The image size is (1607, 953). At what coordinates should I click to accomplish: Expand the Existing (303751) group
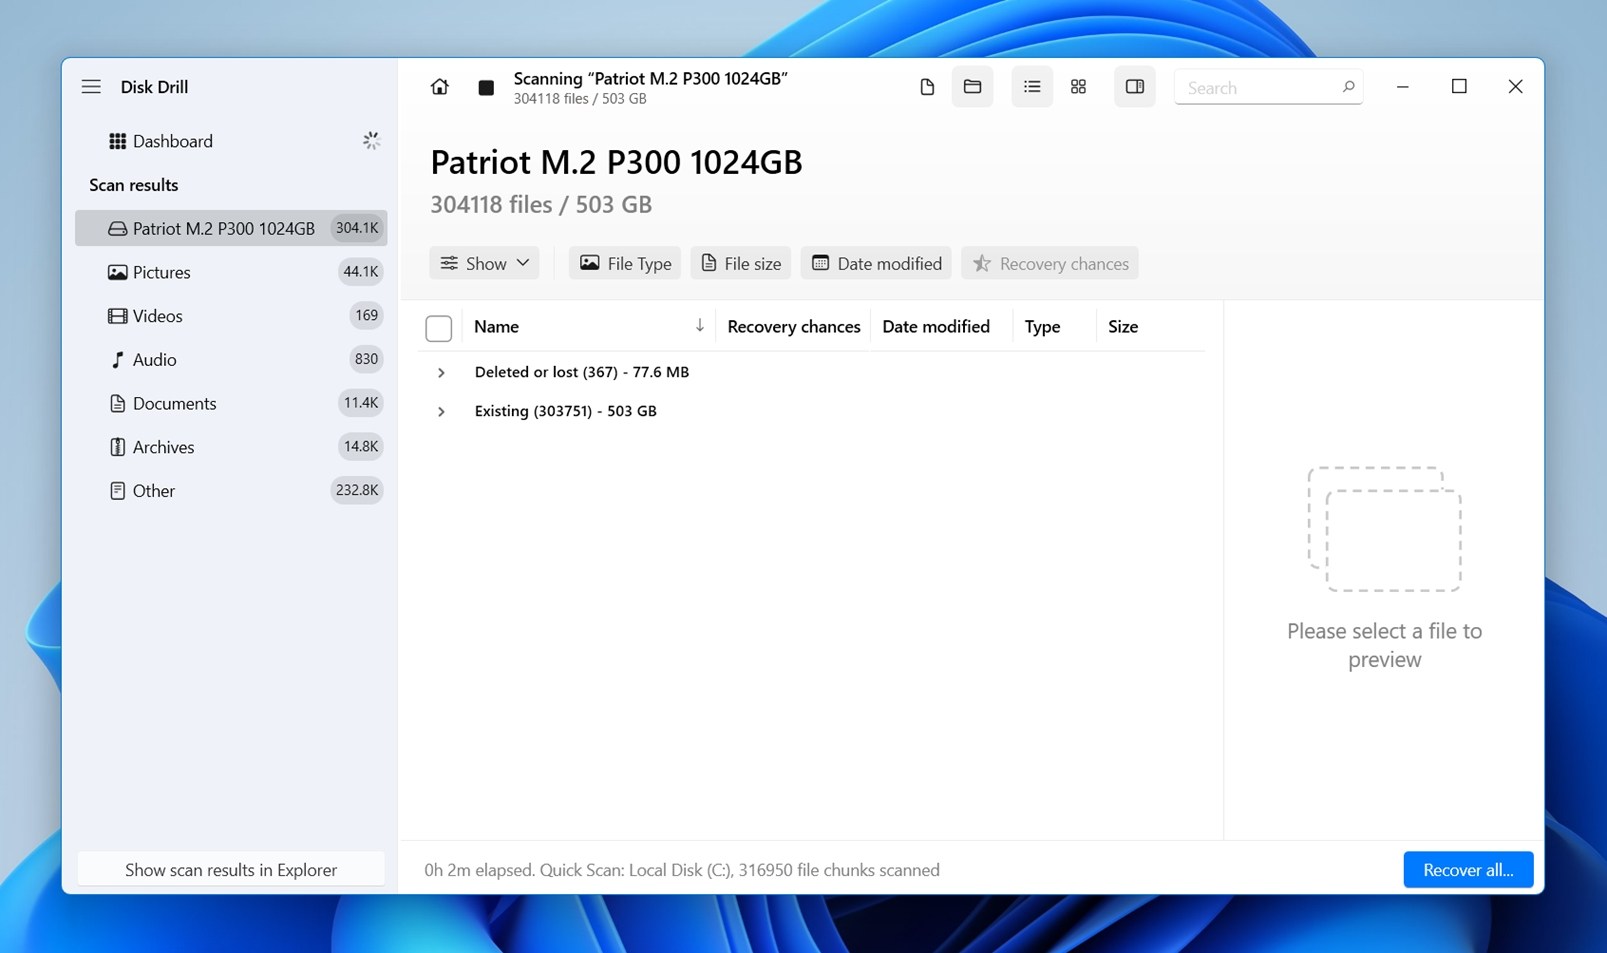point(441,412)
